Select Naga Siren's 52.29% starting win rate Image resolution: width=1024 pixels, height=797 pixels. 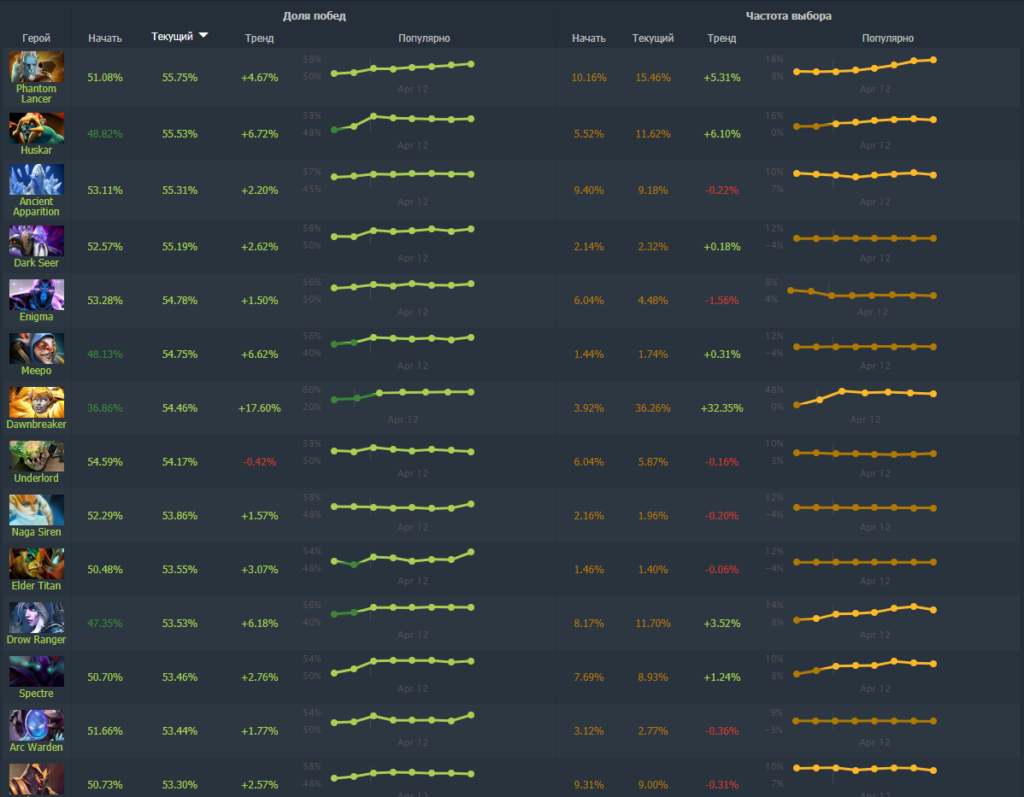pos(105,515)
